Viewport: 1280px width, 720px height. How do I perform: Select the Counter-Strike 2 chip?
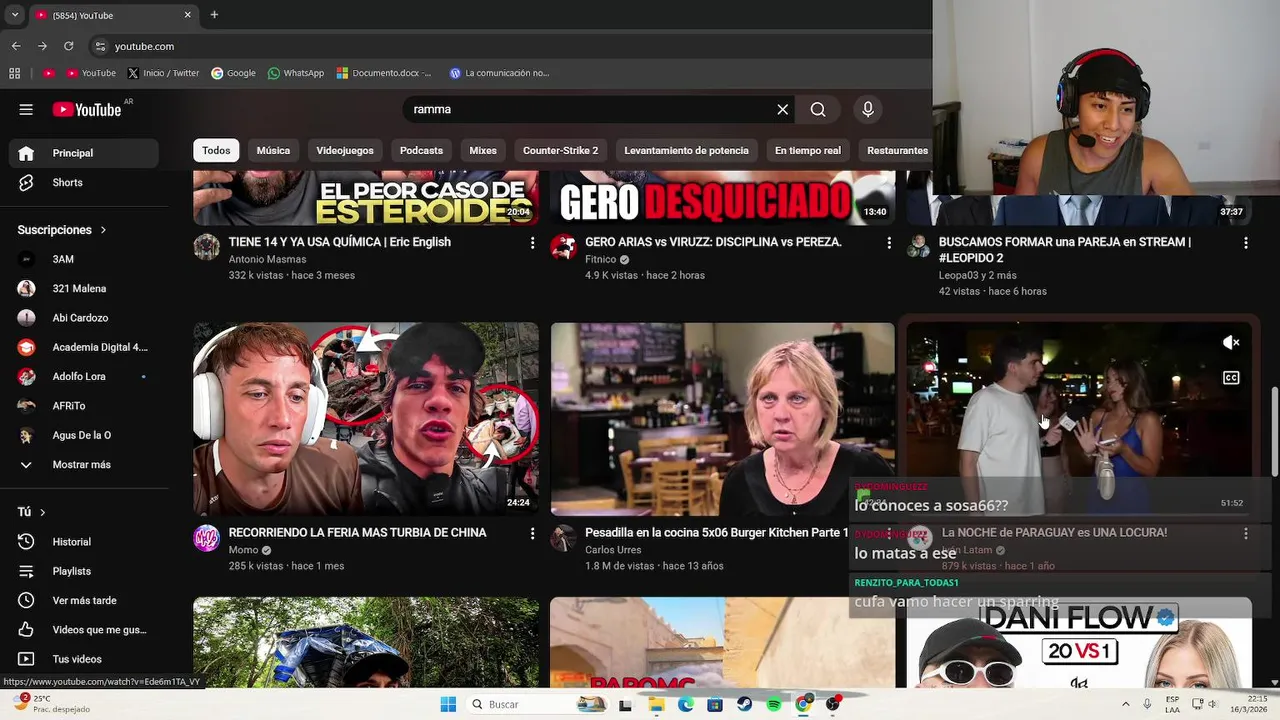coord(560,151)
